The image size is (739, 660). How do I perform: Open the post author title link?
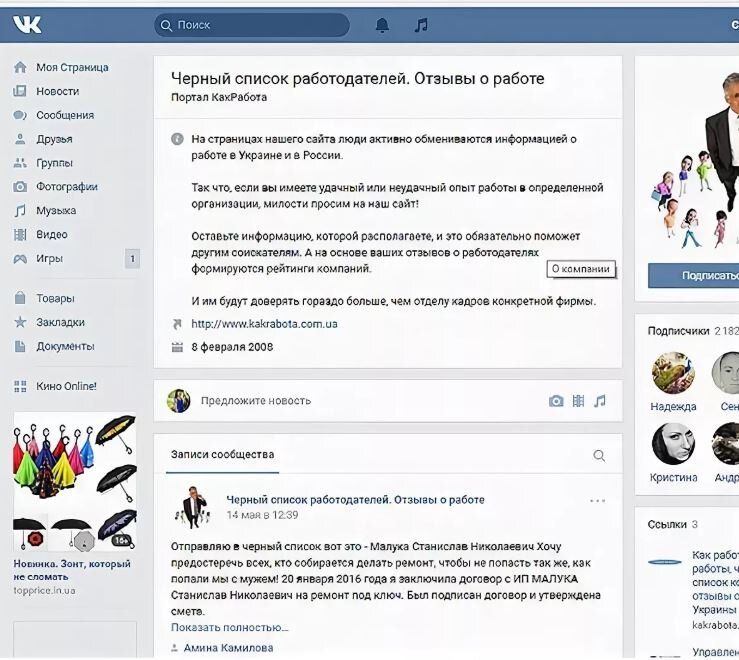point(355,500)
